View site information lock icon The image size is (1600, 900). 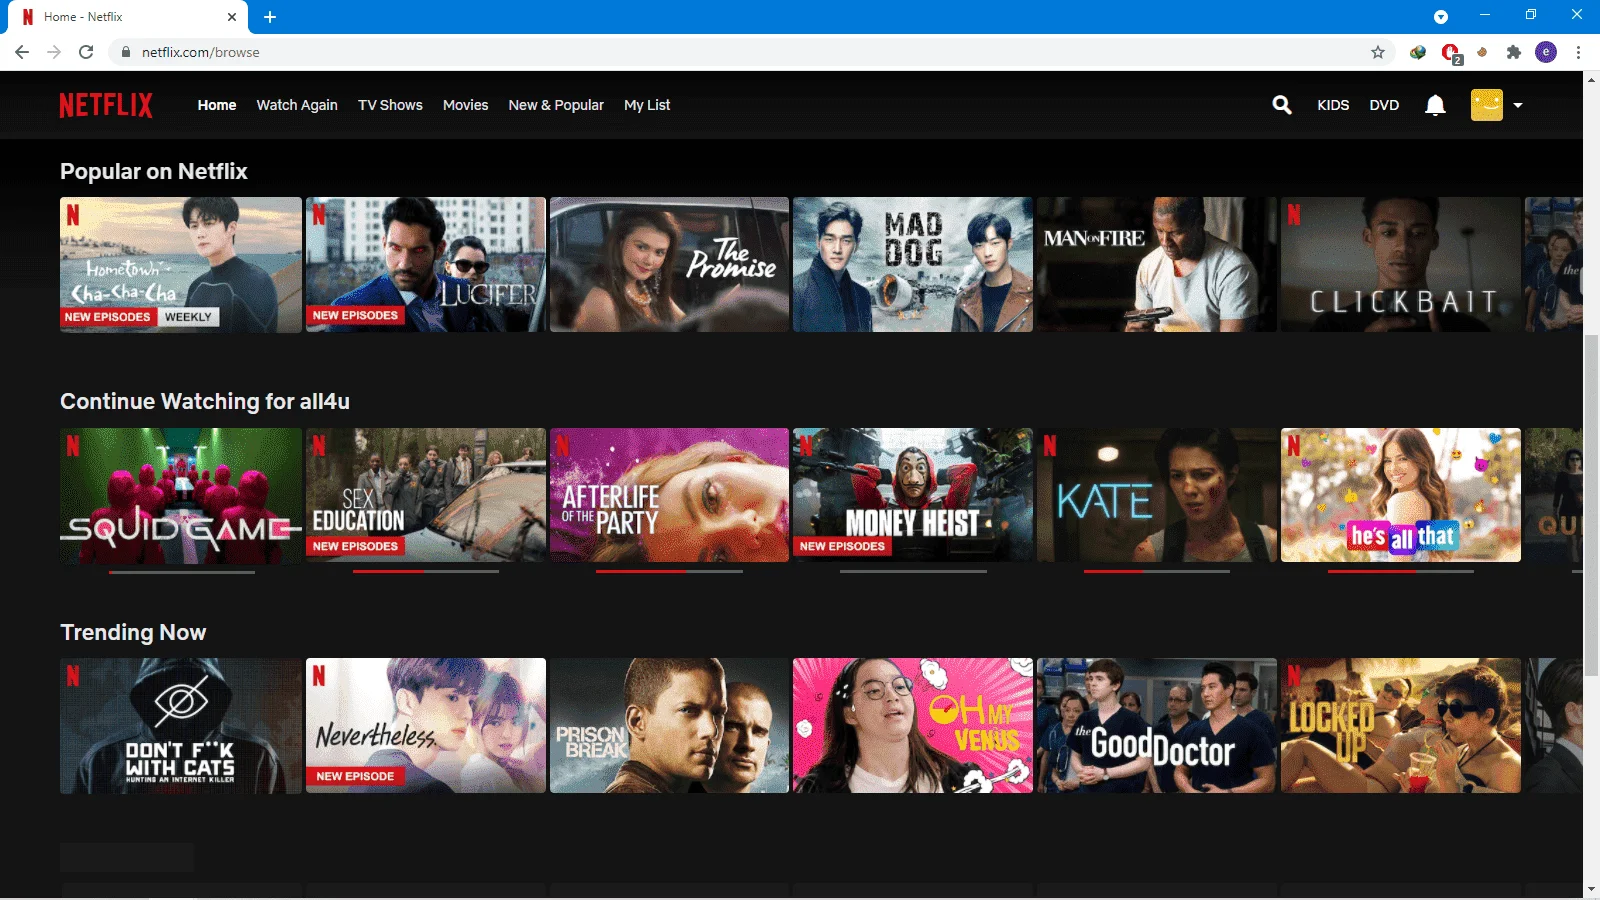(x=126, y=52)
